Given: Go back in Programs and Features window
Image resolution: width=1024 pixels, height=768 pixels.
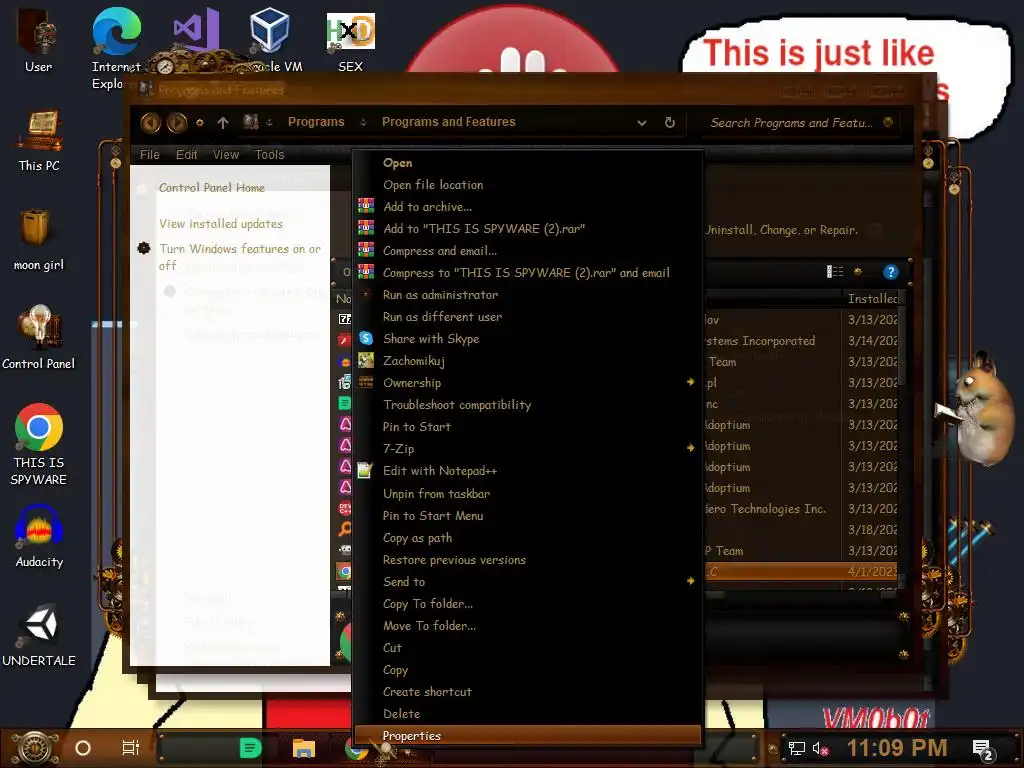Looking at the screenshot, I should coord(150,122).
